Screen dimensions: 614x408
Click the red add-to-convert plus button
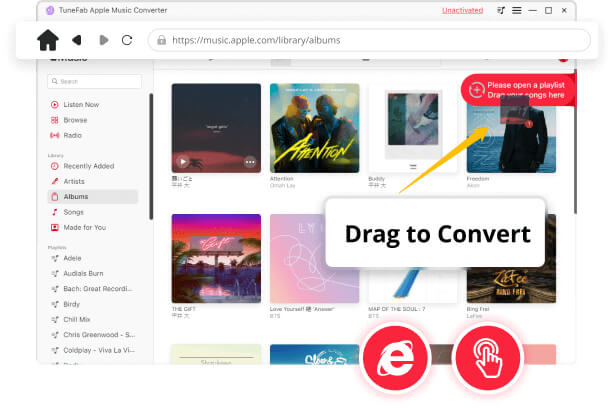click(477, 90)
